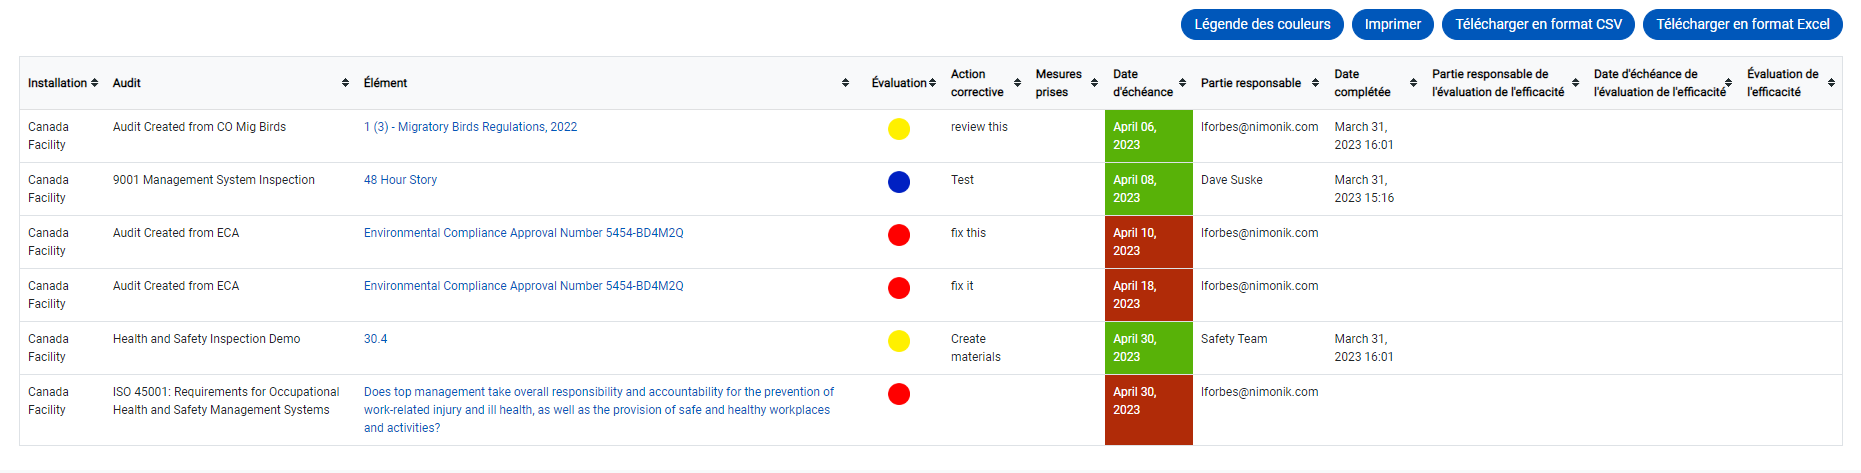Viewport: 1861px width, 473px height.
Task: Open Environmental Compliance Approval link in fix it row
Action: [523, 286]
